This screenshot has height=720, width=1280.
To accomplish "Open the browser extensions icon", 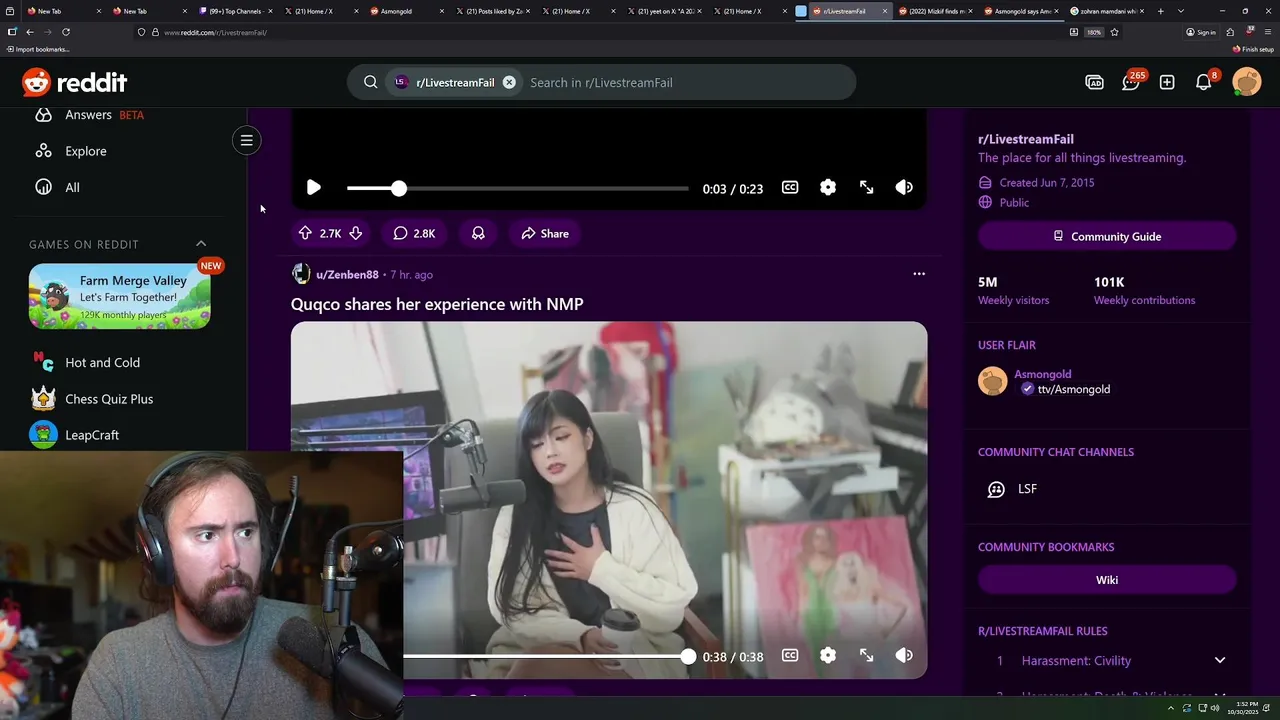I will [x=1230, y=32].
